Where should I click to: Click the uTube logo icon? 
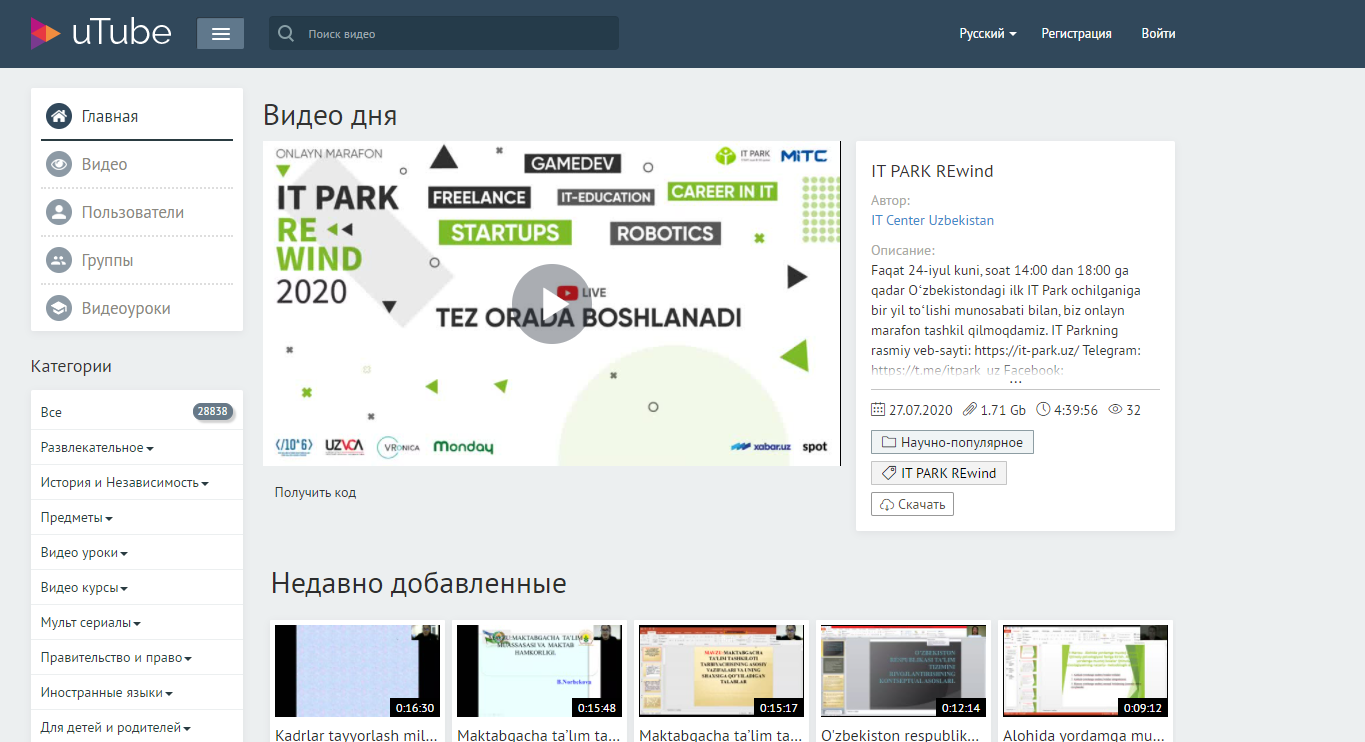pyautogui.click(x=45, y=33)
